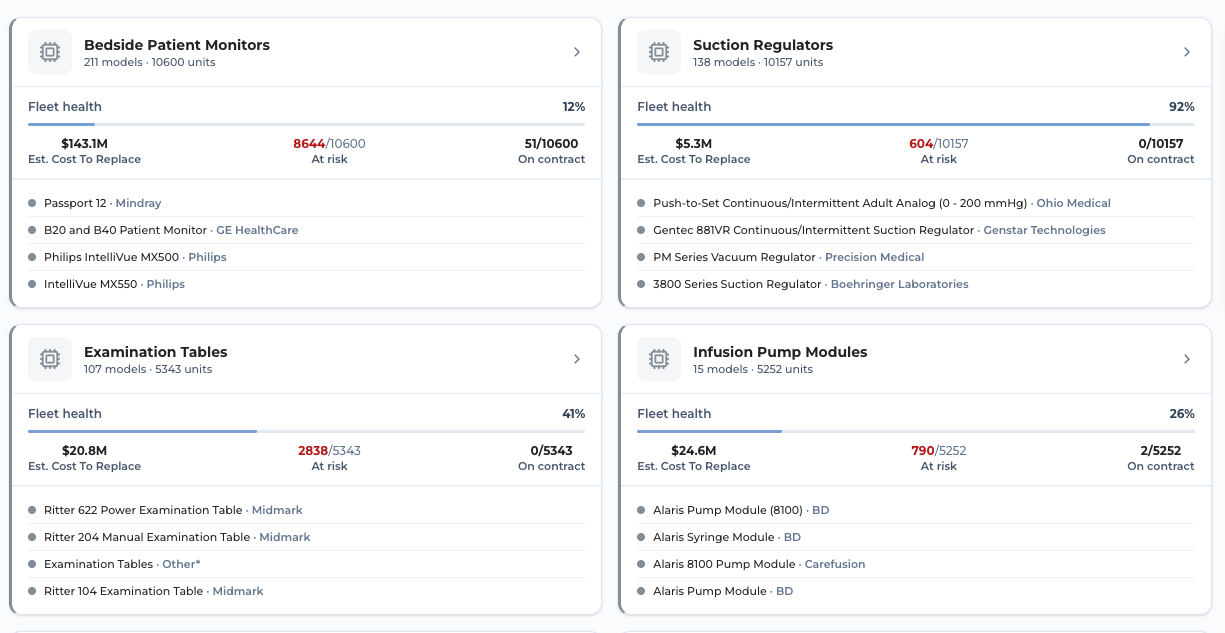Open Midmark link beside Ritter 104 table
1225x633 pixels.
point(238,591)
